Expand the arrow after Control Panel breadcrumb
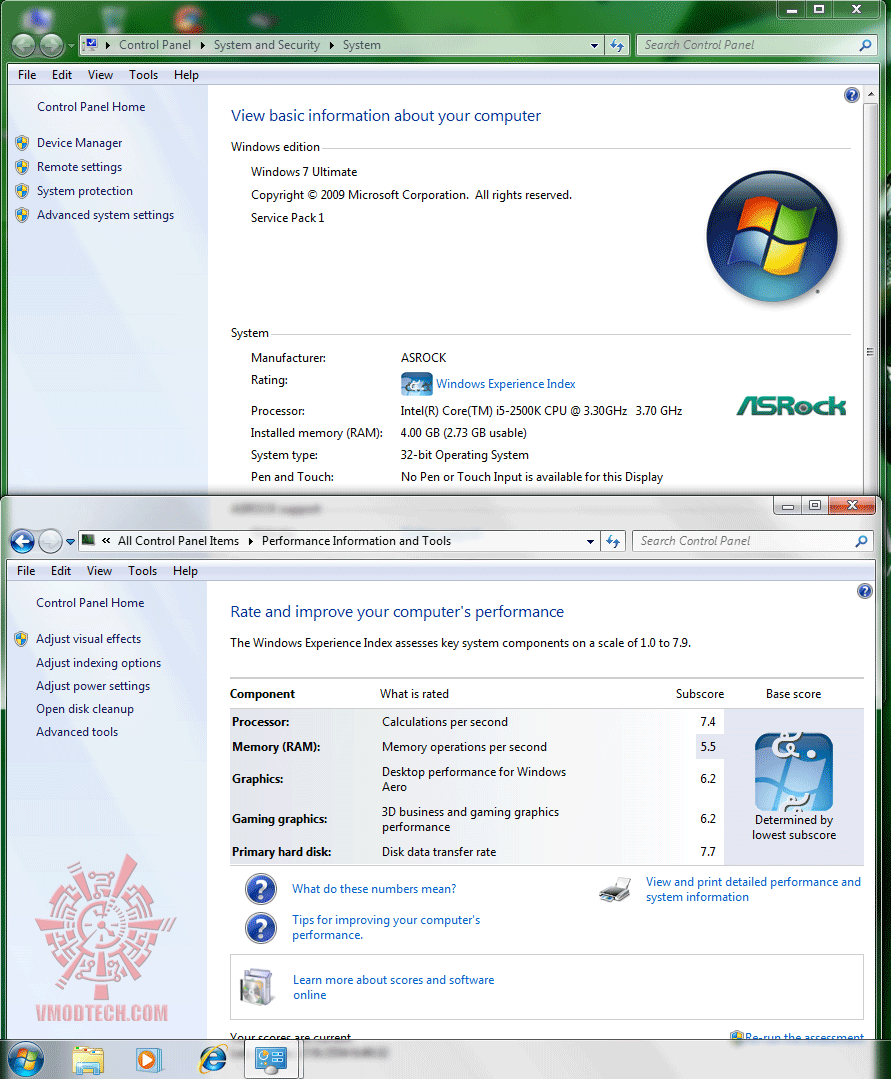 click(202, 45)
